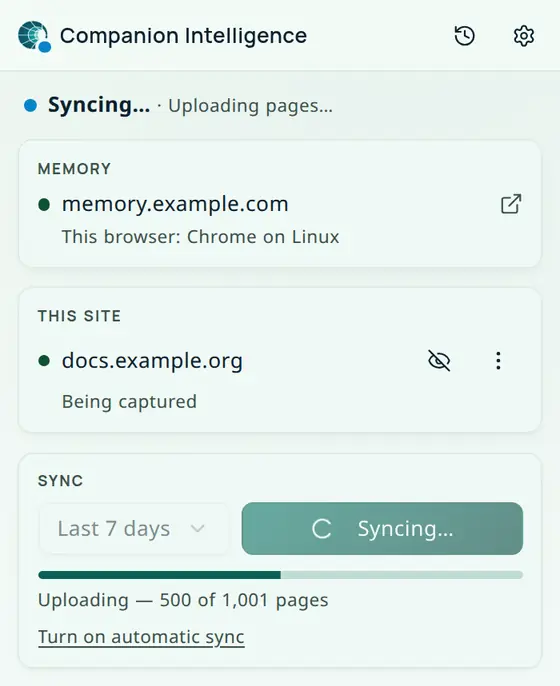The image size is (560, 686).
Task: Click the Syncing... button
Action: pyautogui.click(x=382, y=528)
